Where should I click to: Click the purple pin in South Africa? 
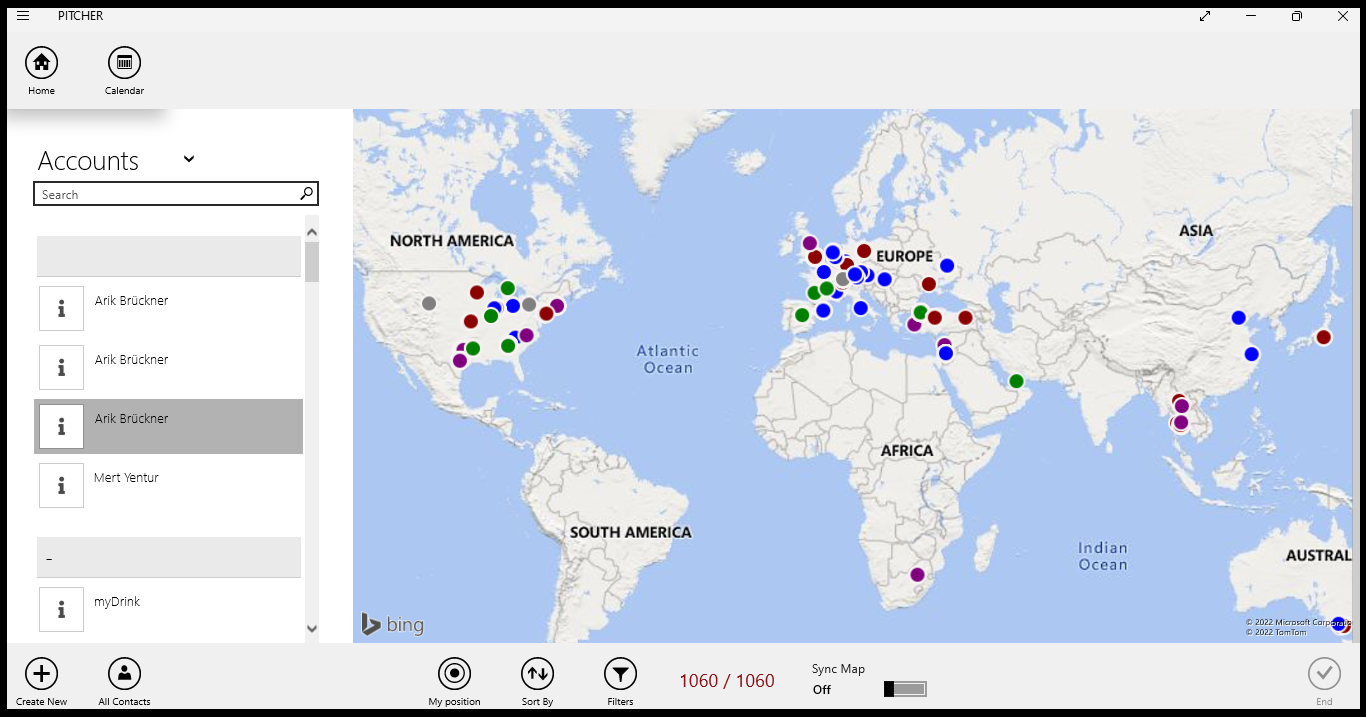click(x=917, y=574)
